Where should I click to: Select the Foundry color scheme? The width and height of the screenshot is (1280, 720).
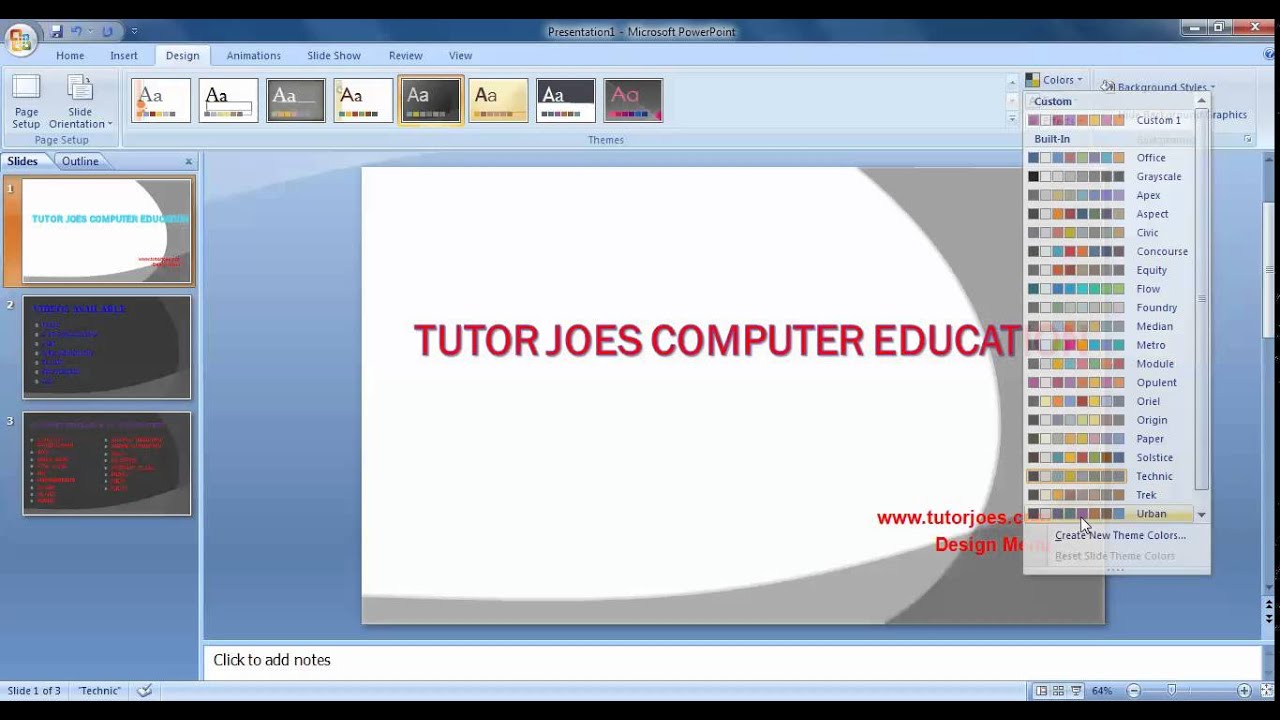1111,308
